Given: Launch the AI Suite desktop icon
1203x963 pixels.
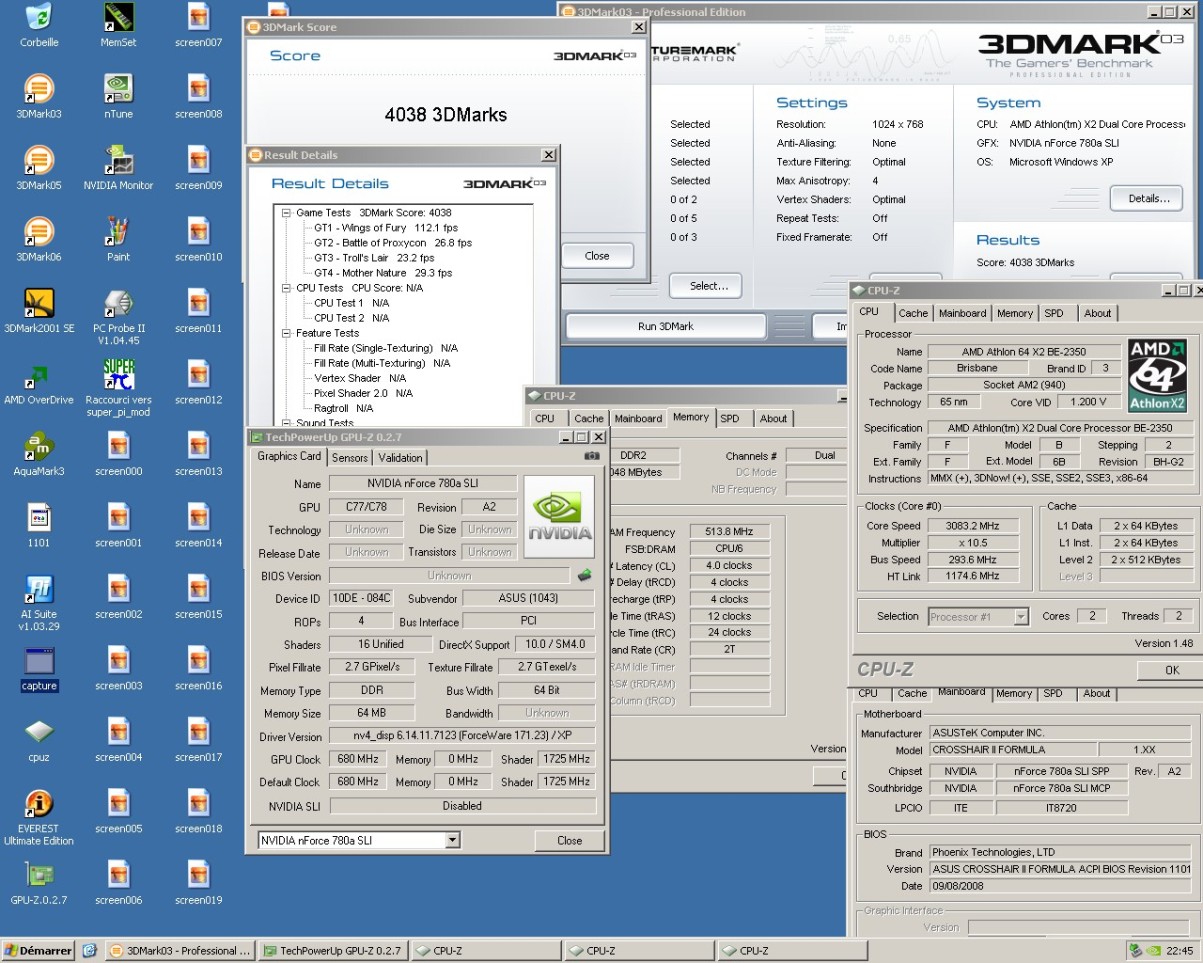Looking at the screenshot, I should coord(39,589).
